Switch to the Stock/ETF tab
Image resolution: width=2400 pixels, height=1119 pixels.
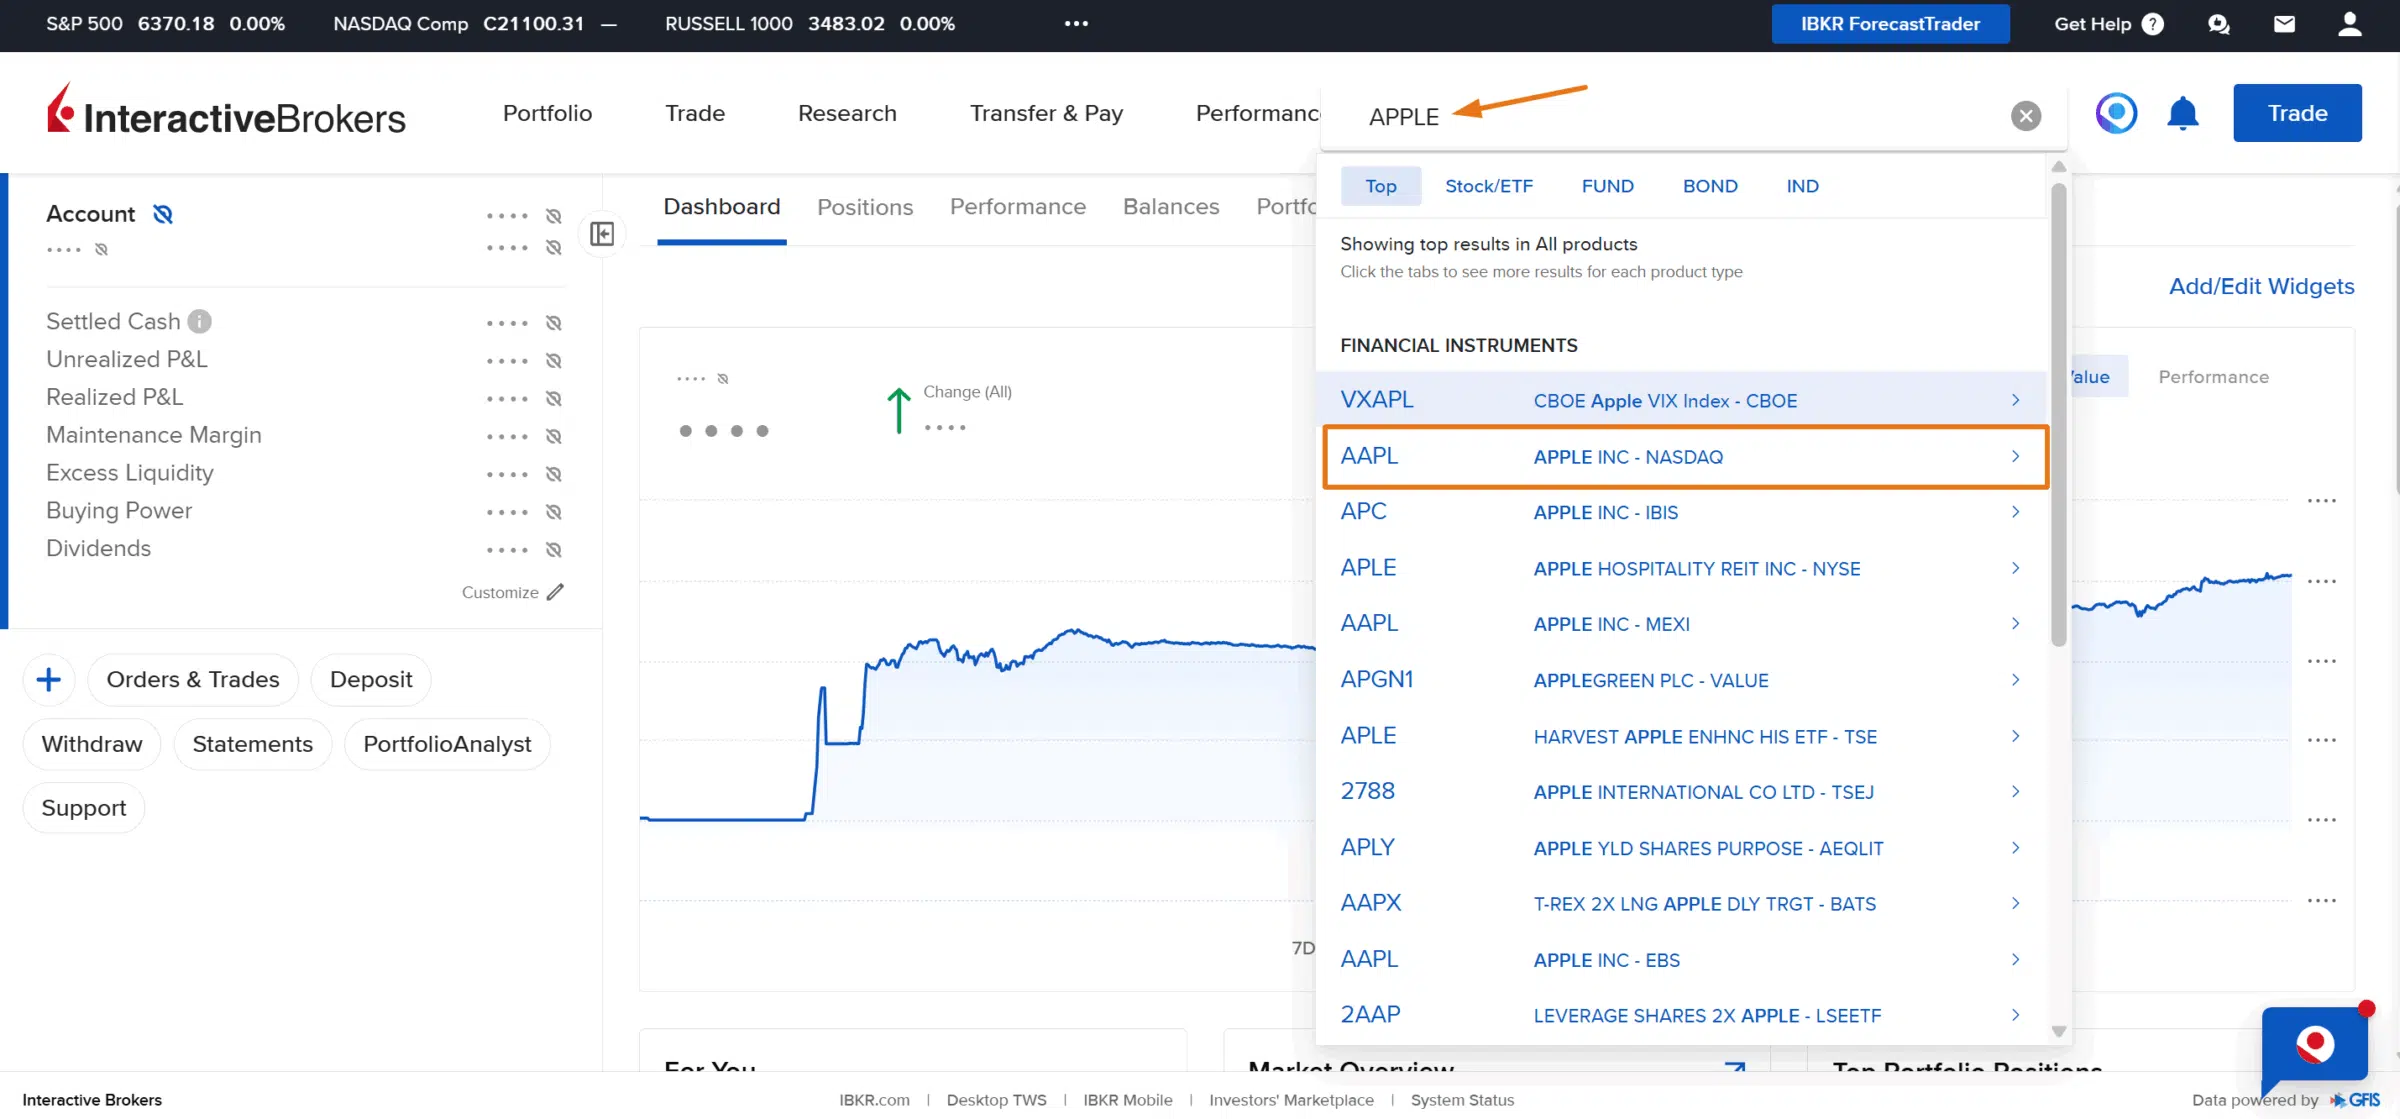click(x=1488, y=186)
